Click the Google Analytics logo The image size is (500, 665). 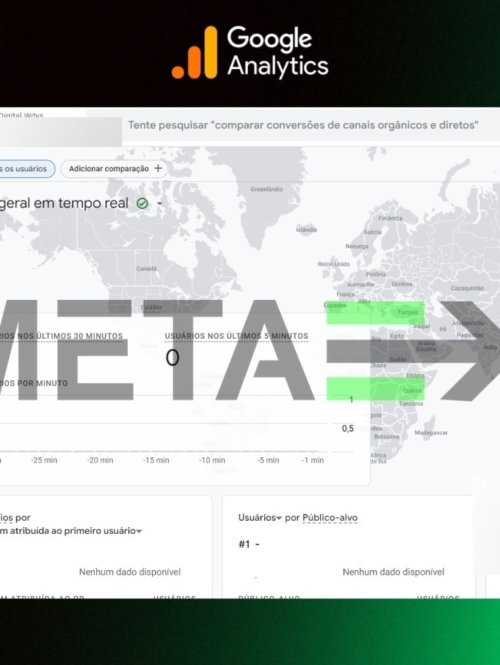tap(250, 53)
